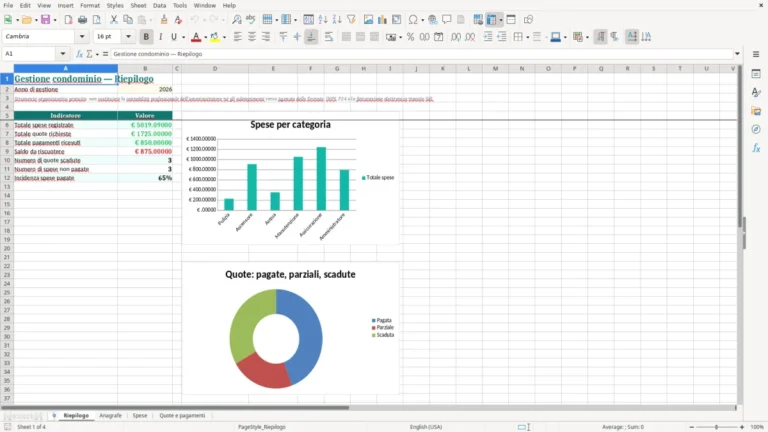Insert an image using the picture icon

368,20
